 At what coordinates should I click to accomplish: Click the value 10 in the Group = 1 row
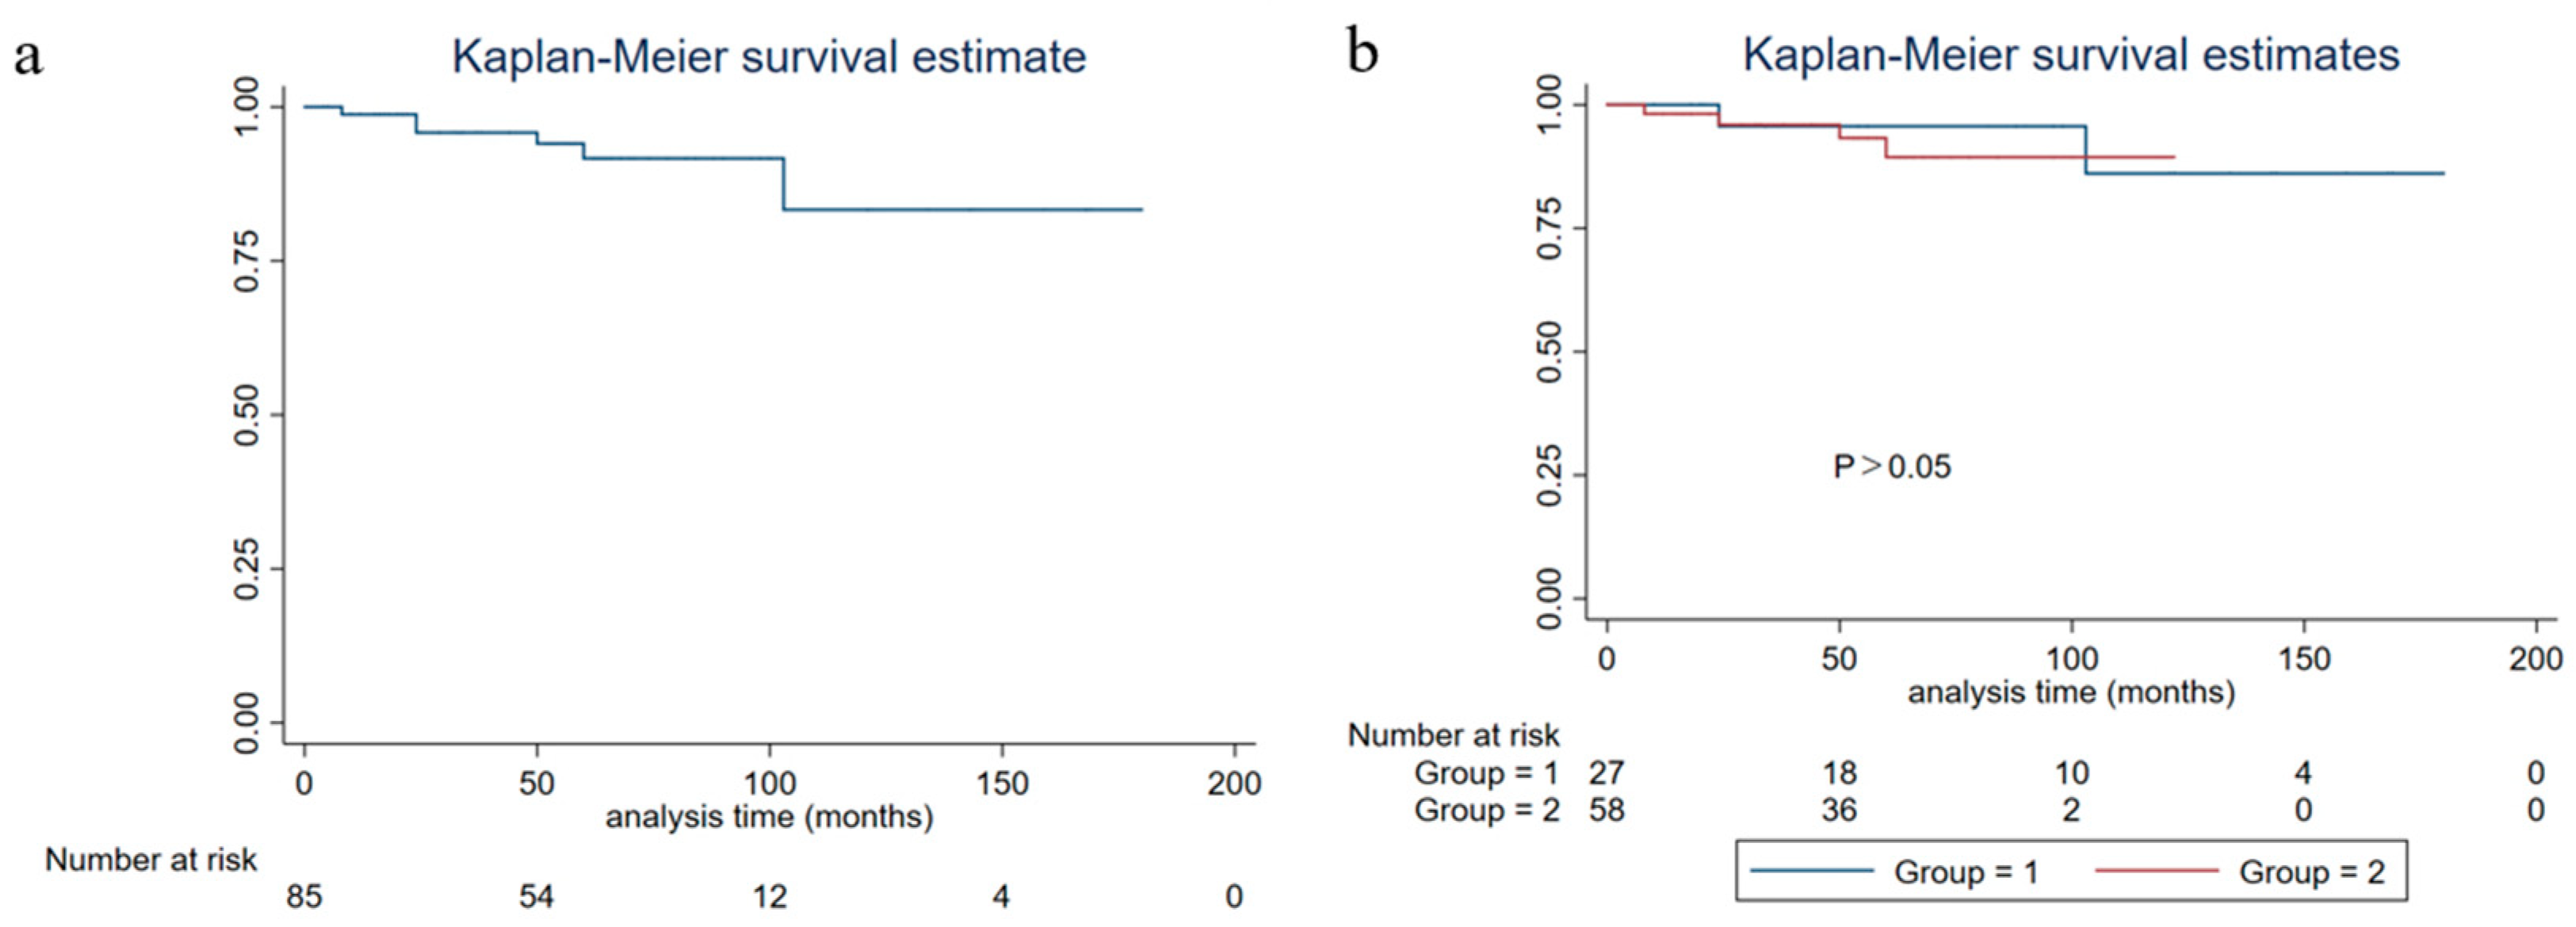click(x=2071, y=773)
